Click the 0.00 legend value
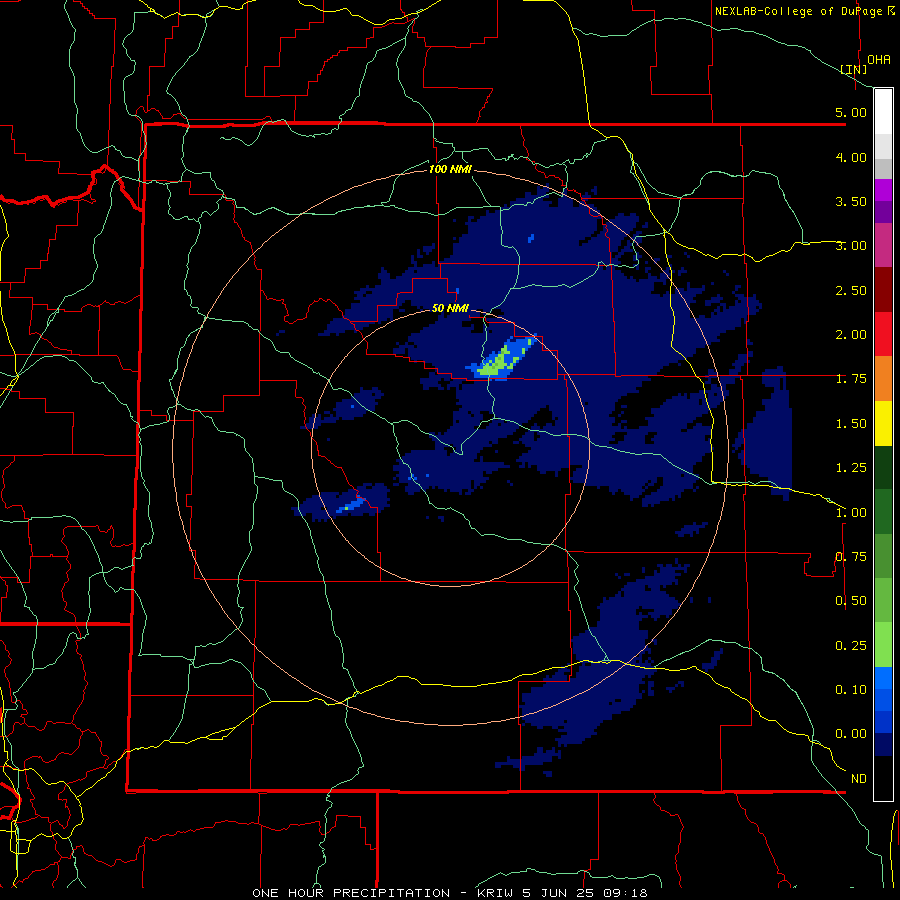The image size is (900, 900). tap(851, 734)
